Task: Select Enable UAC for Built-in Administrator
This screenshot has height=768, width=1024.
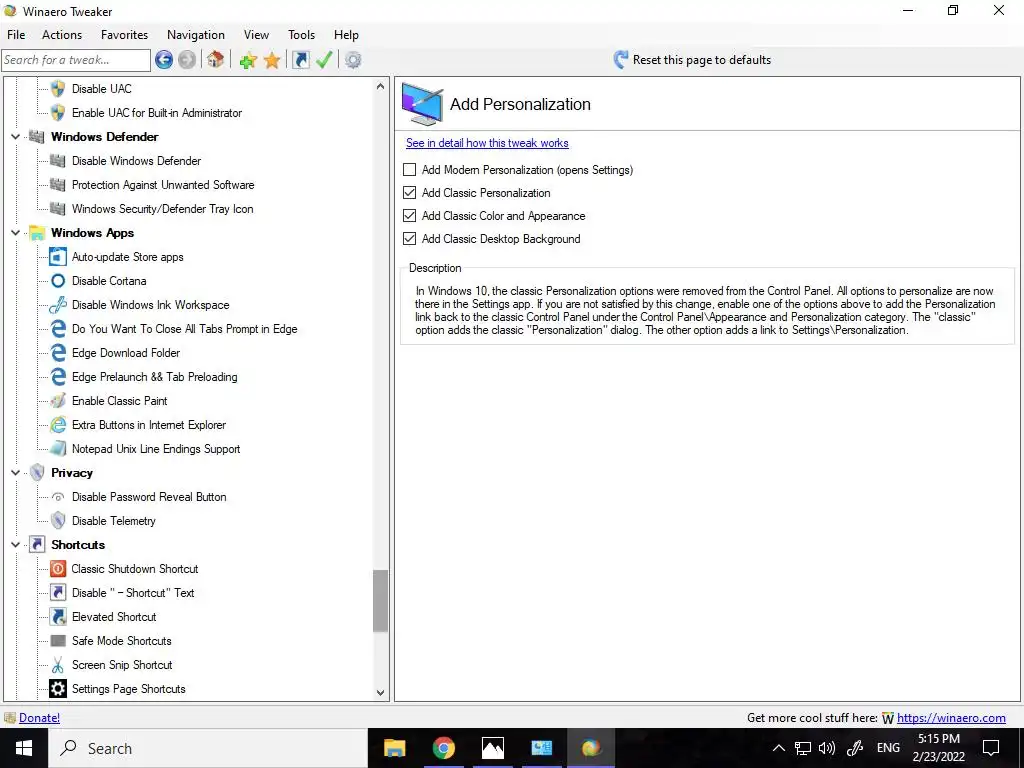Action: (x=157, y=113)
